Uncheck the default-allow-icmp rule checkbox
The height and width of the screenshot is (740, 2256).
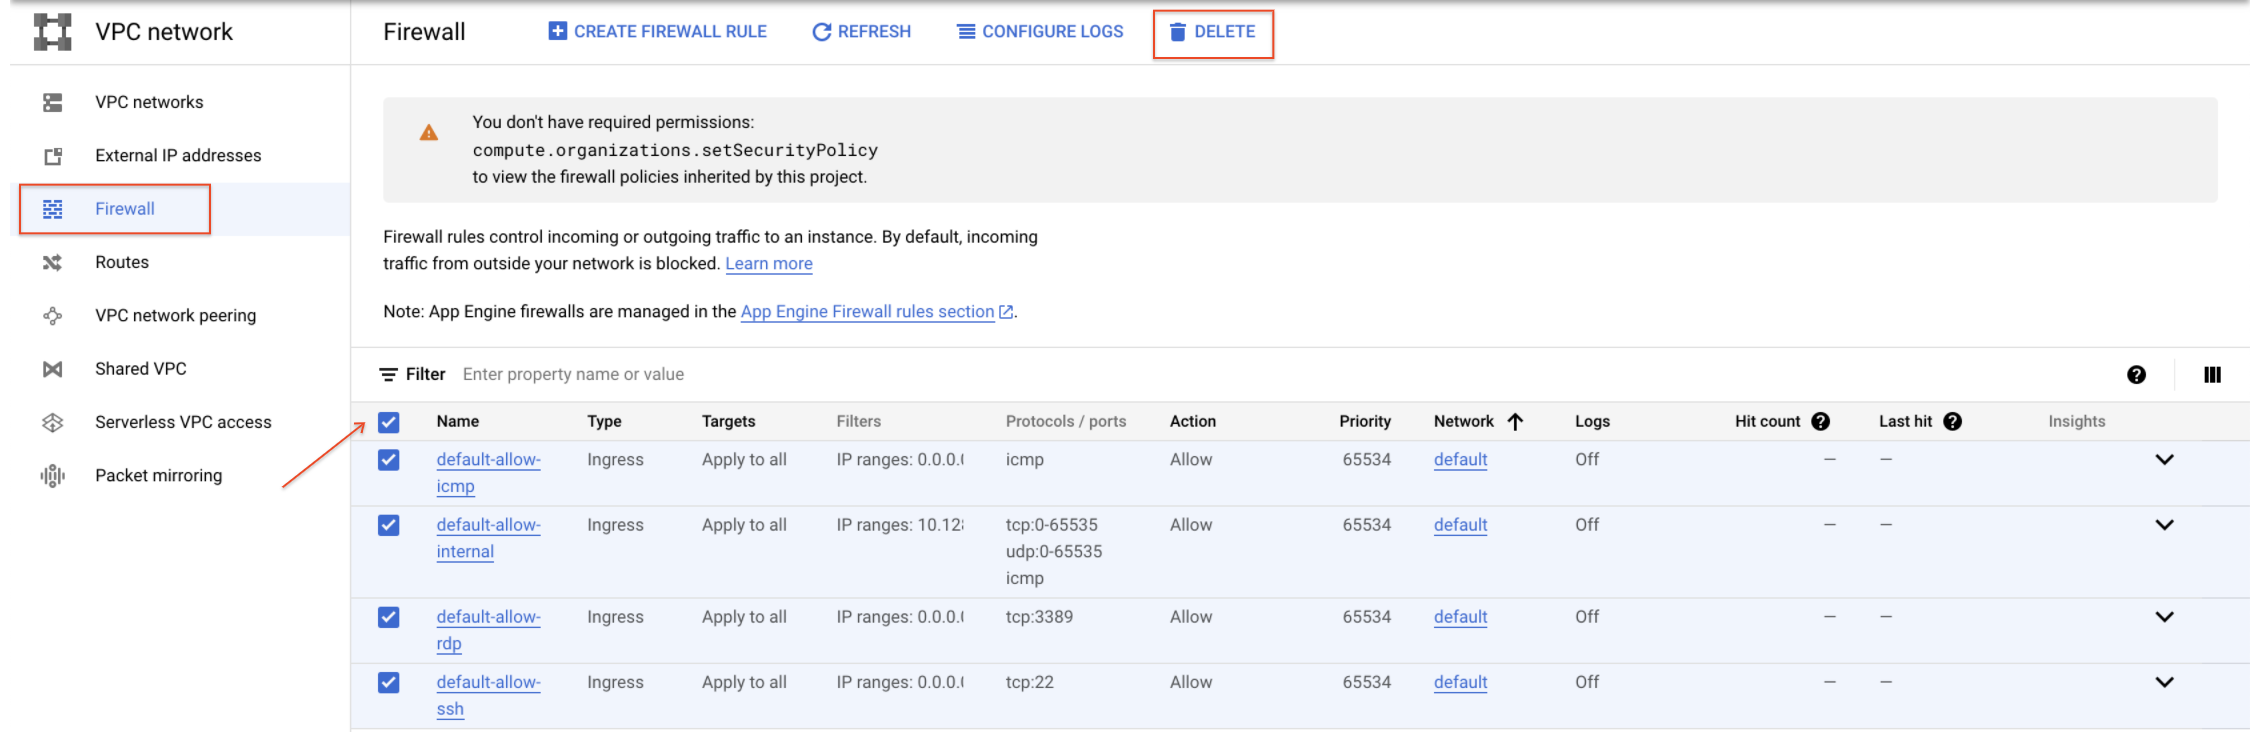point(389,460)
